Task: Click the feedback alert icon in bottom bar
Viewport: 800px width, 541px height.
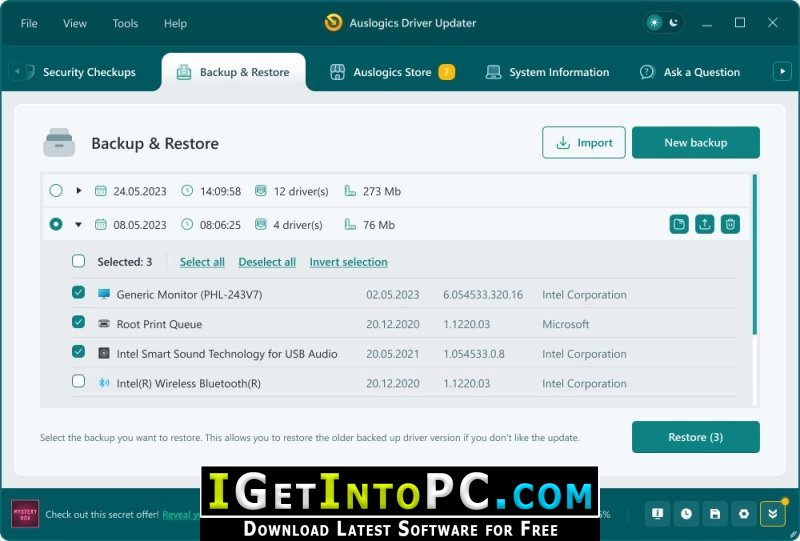Action: (657, 514)
